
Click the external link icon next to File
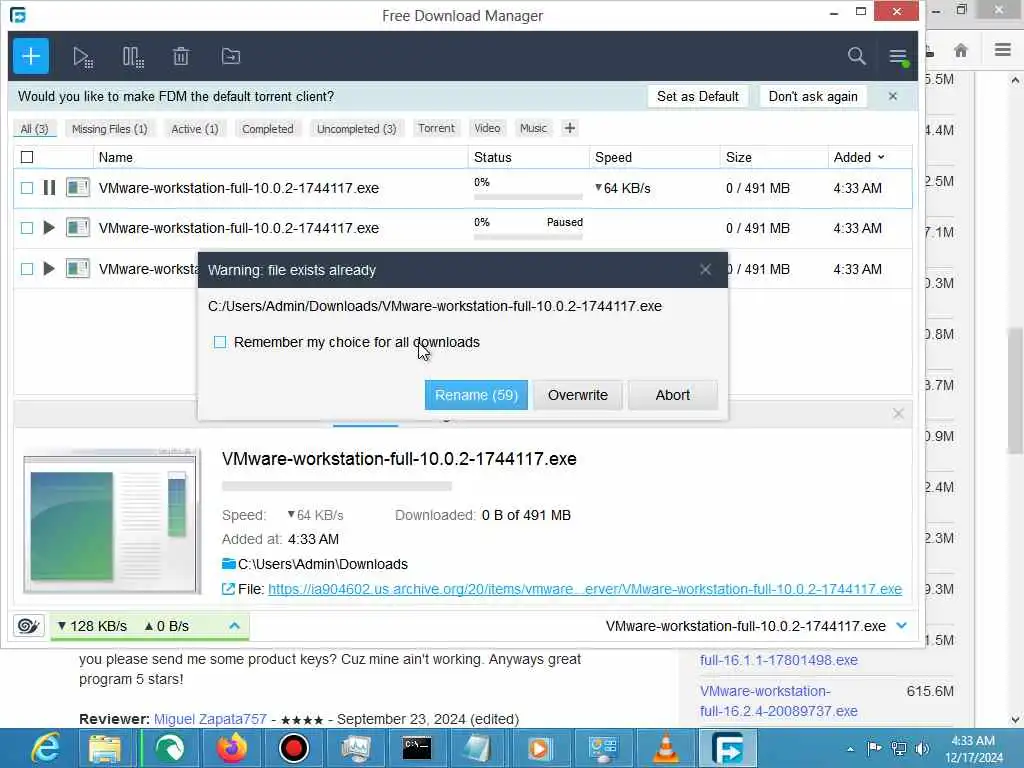229,589
